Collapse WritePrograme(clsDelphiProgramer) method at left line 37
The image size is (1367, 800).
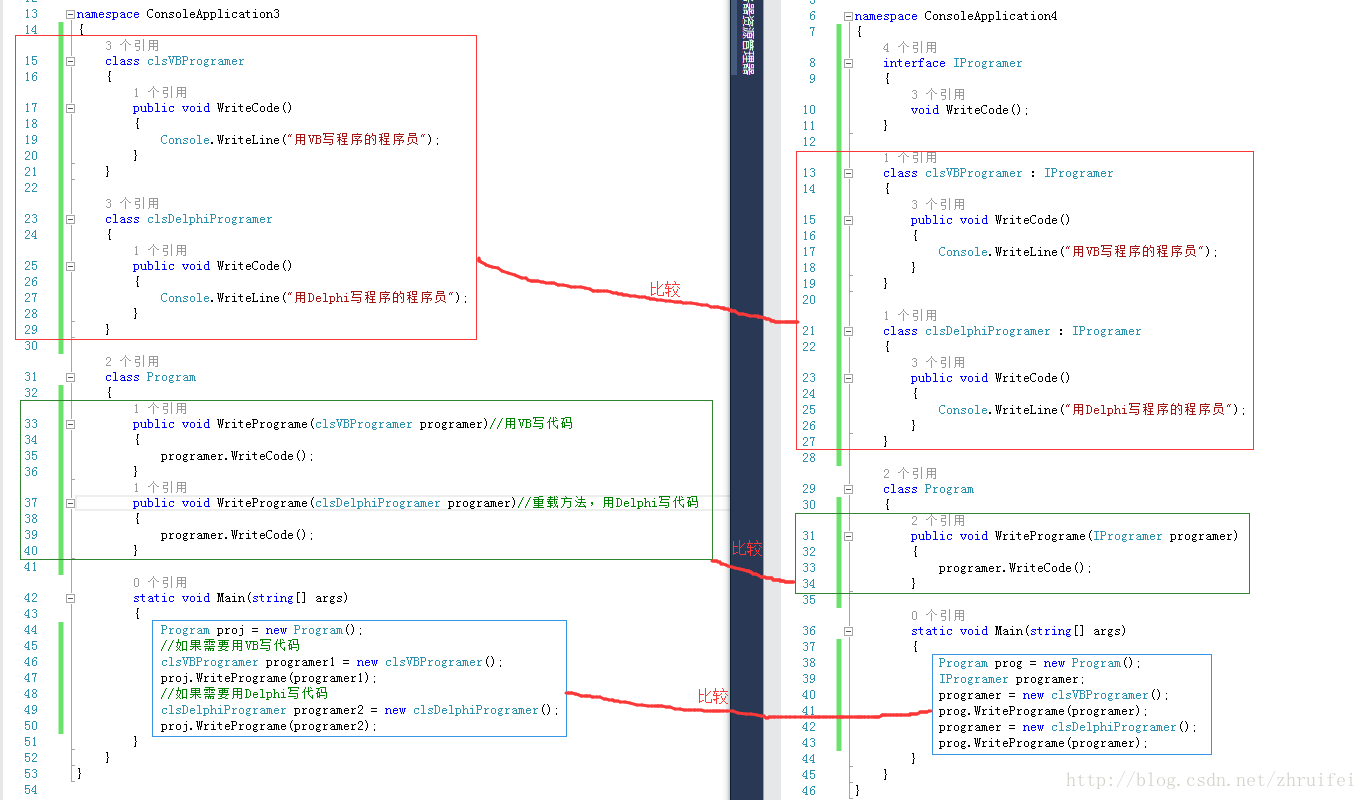[x=70, y=503]
